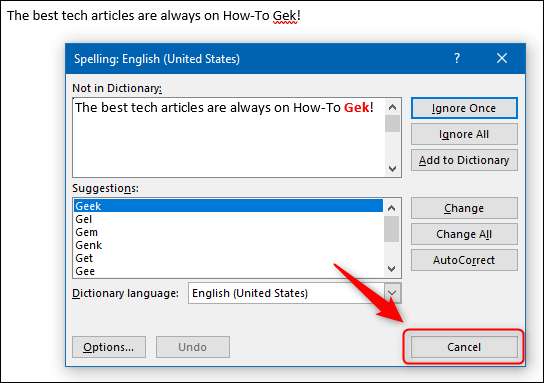Close the Spelling dialog with the X
Screen dimensions: 544x383
point(502,58)
